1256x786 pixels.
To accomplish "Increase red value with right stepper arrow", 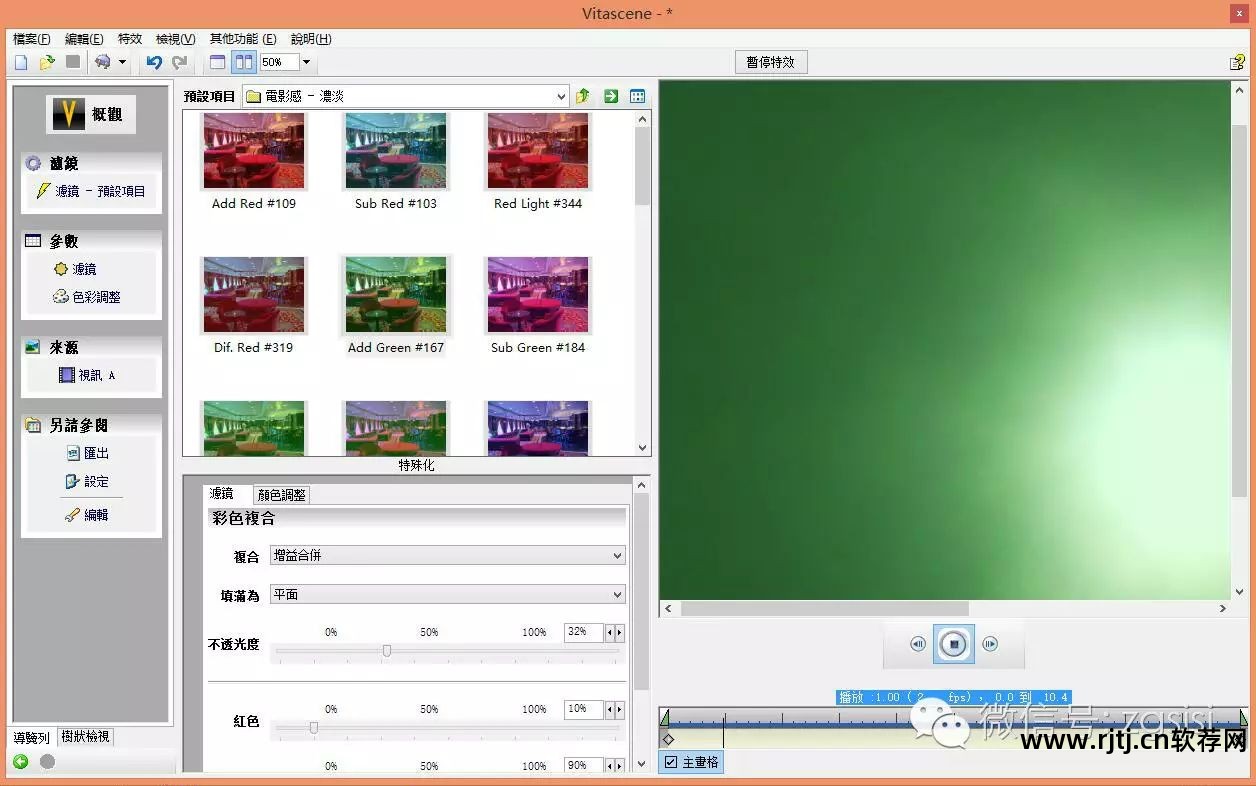I will point(620,709).
